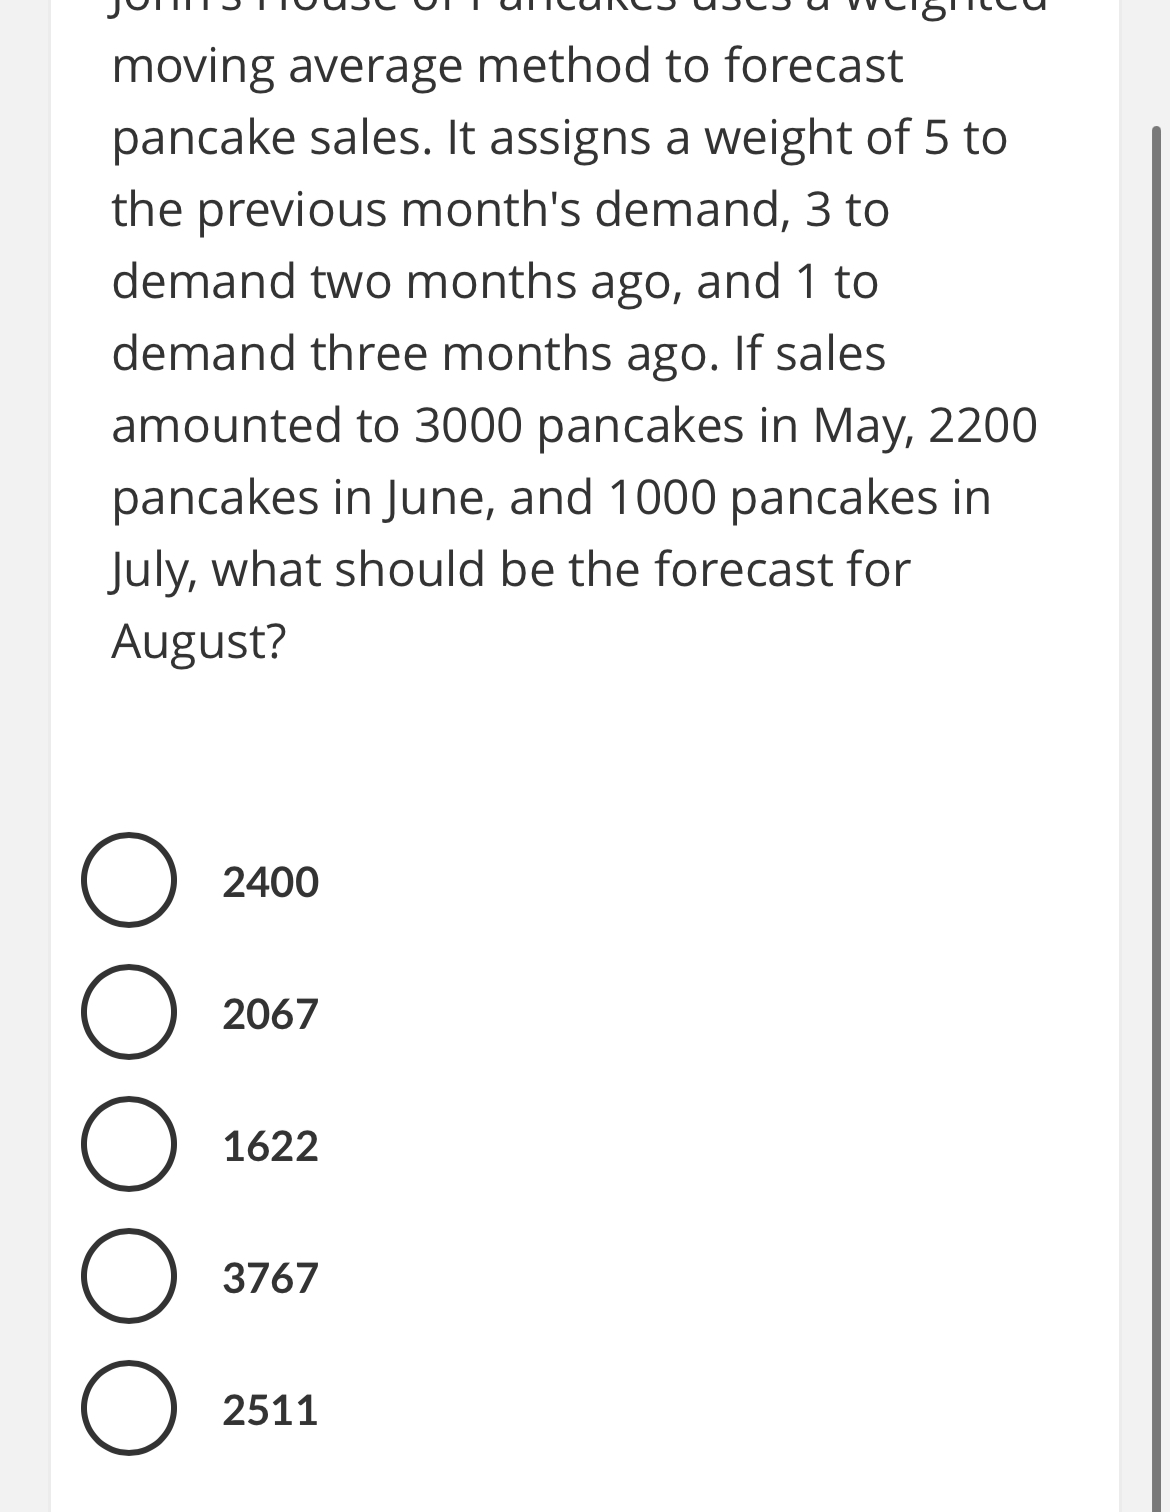Click the answer label 2400

click(x=269, y=881)
